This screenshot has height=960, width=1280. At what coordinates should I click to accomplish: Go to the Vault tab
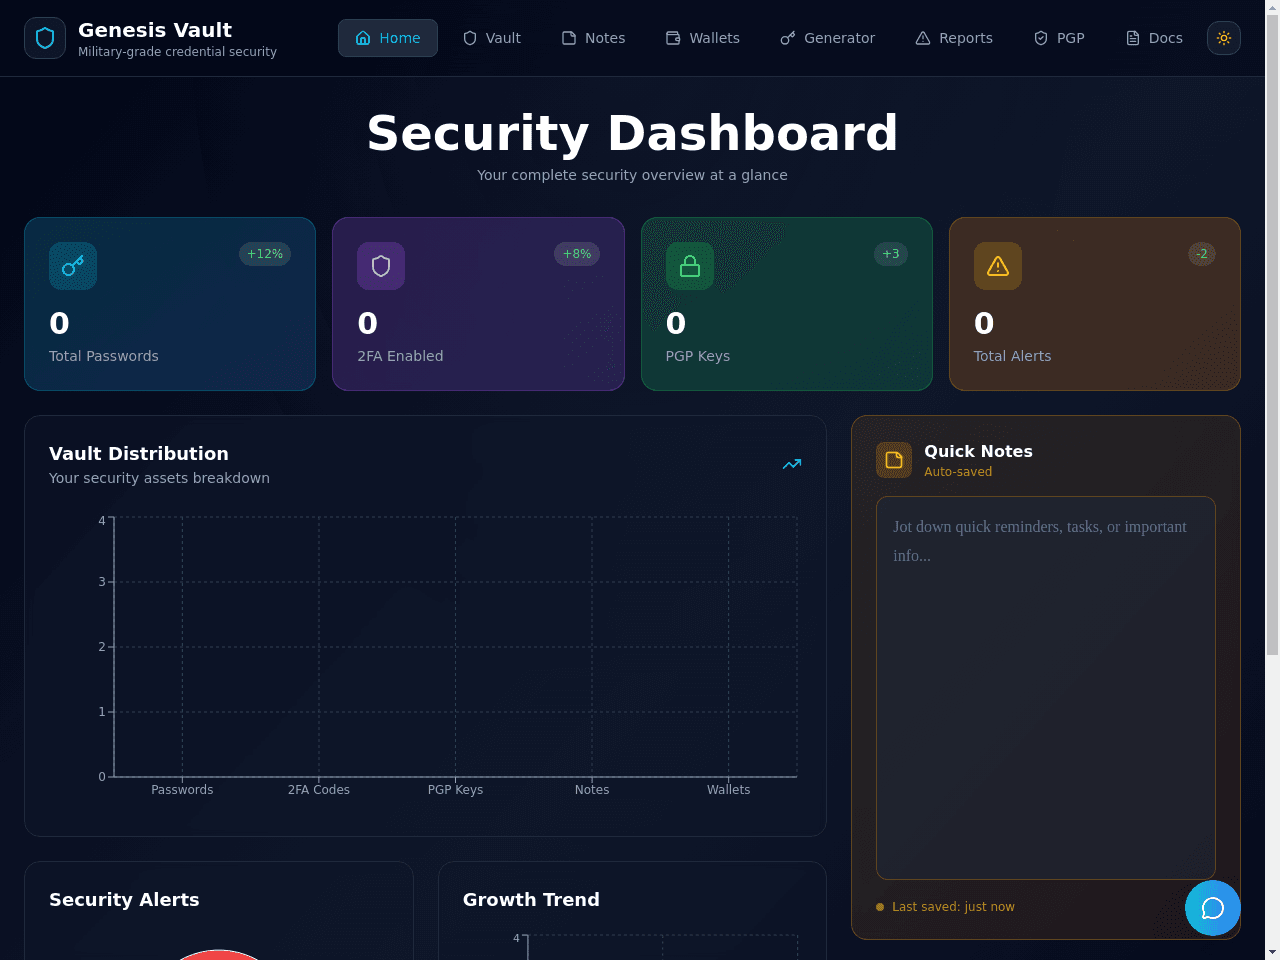coord(492,38)
